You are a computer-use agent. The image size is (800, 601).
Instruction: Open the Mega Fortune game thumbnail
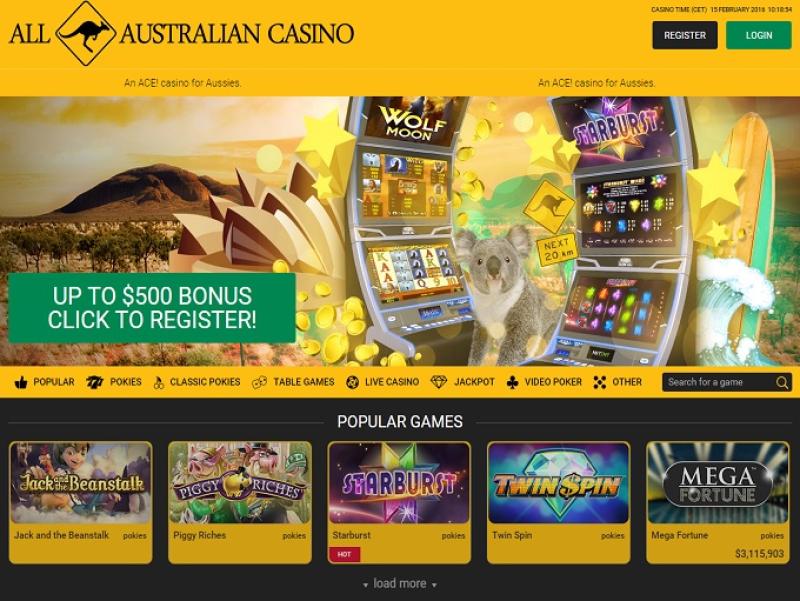717,483
